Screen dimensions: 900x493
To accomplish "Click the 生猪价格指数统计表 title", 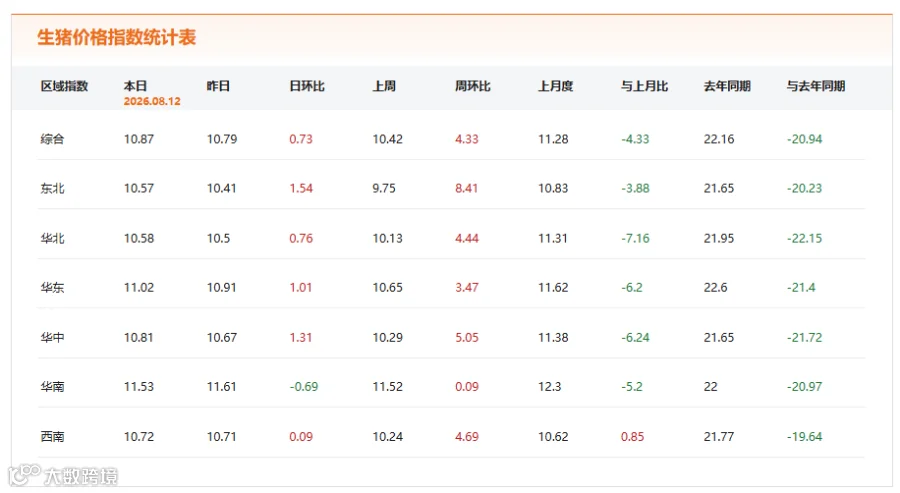I will (x=117, y=37).
